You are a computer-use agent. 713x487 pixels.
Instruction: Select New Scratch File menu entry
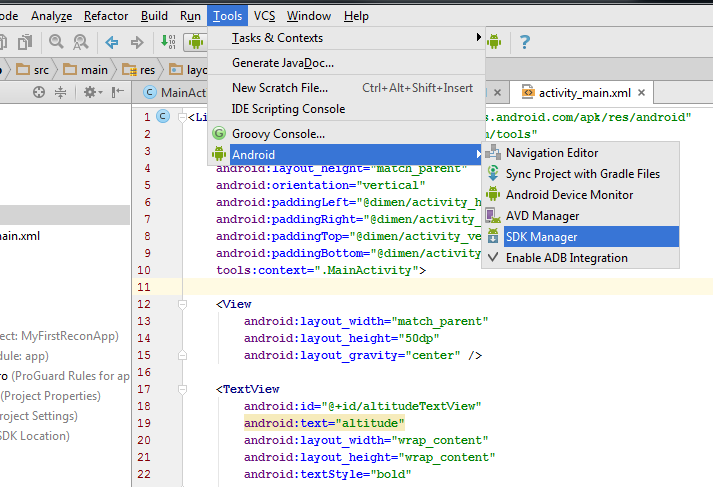click(346, 88)
